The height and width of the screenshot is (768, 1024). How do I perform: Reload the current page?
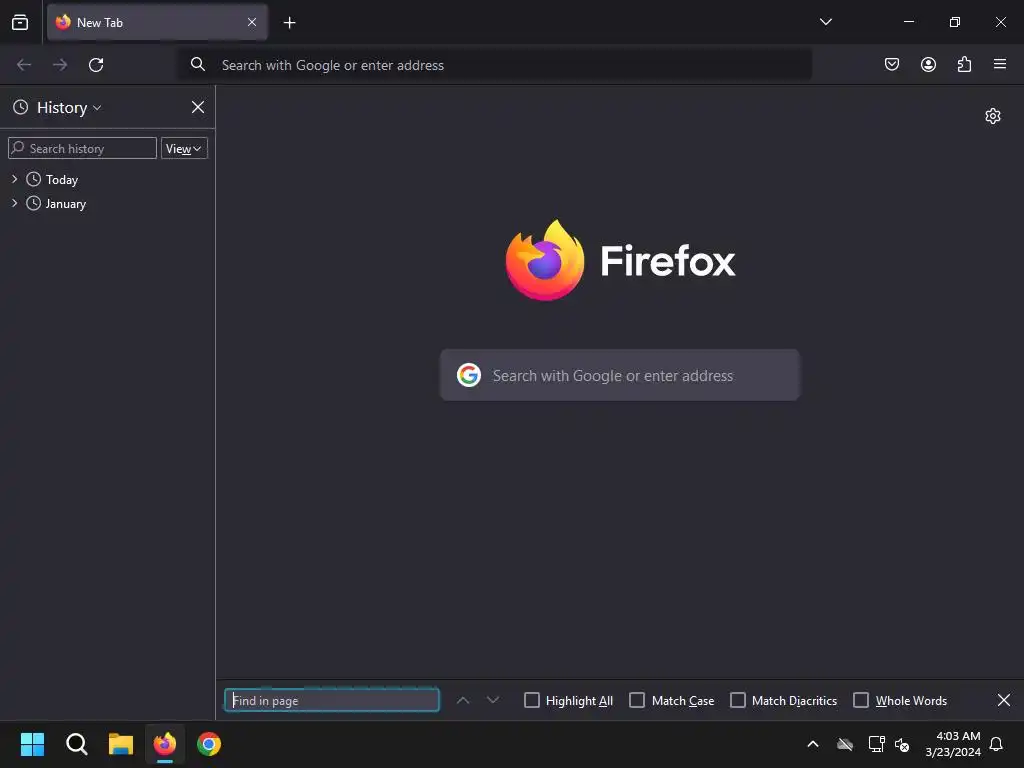coord(96,65)
